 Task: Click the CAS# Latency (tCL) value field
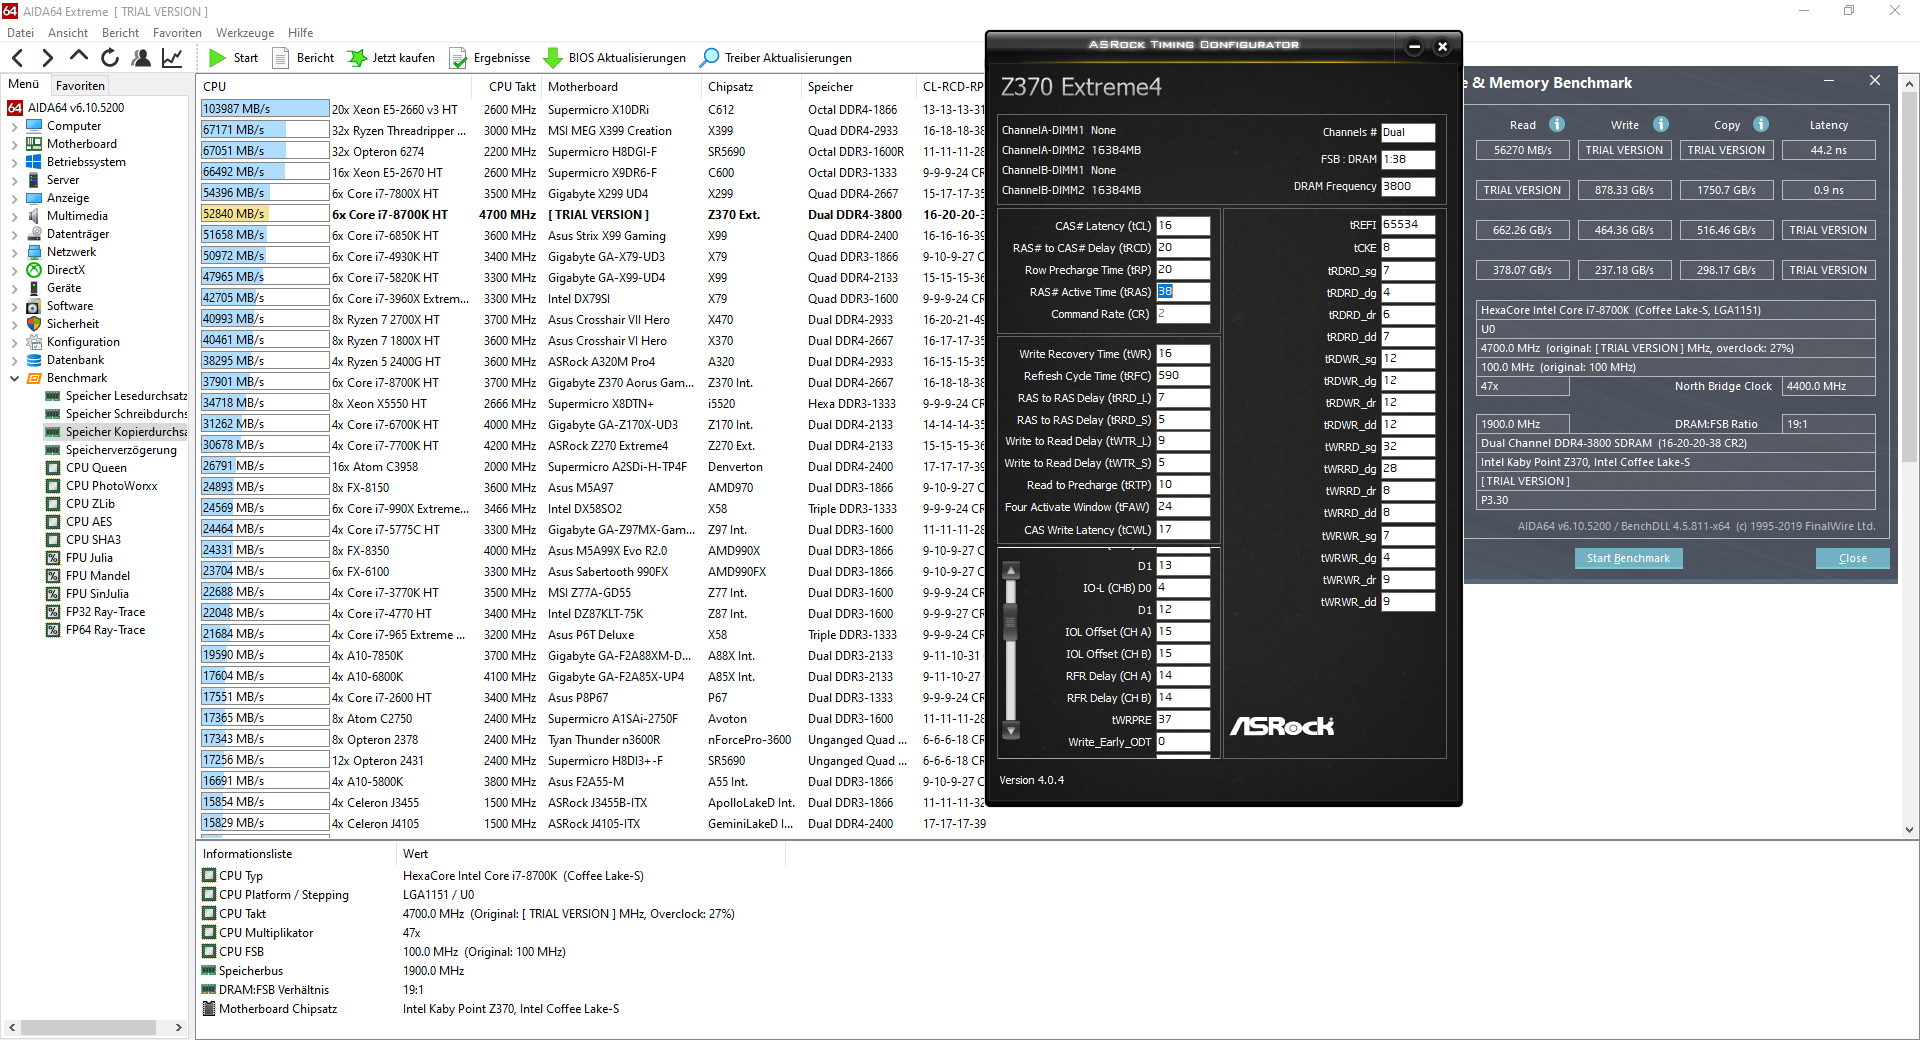[x=1183, y=226]
